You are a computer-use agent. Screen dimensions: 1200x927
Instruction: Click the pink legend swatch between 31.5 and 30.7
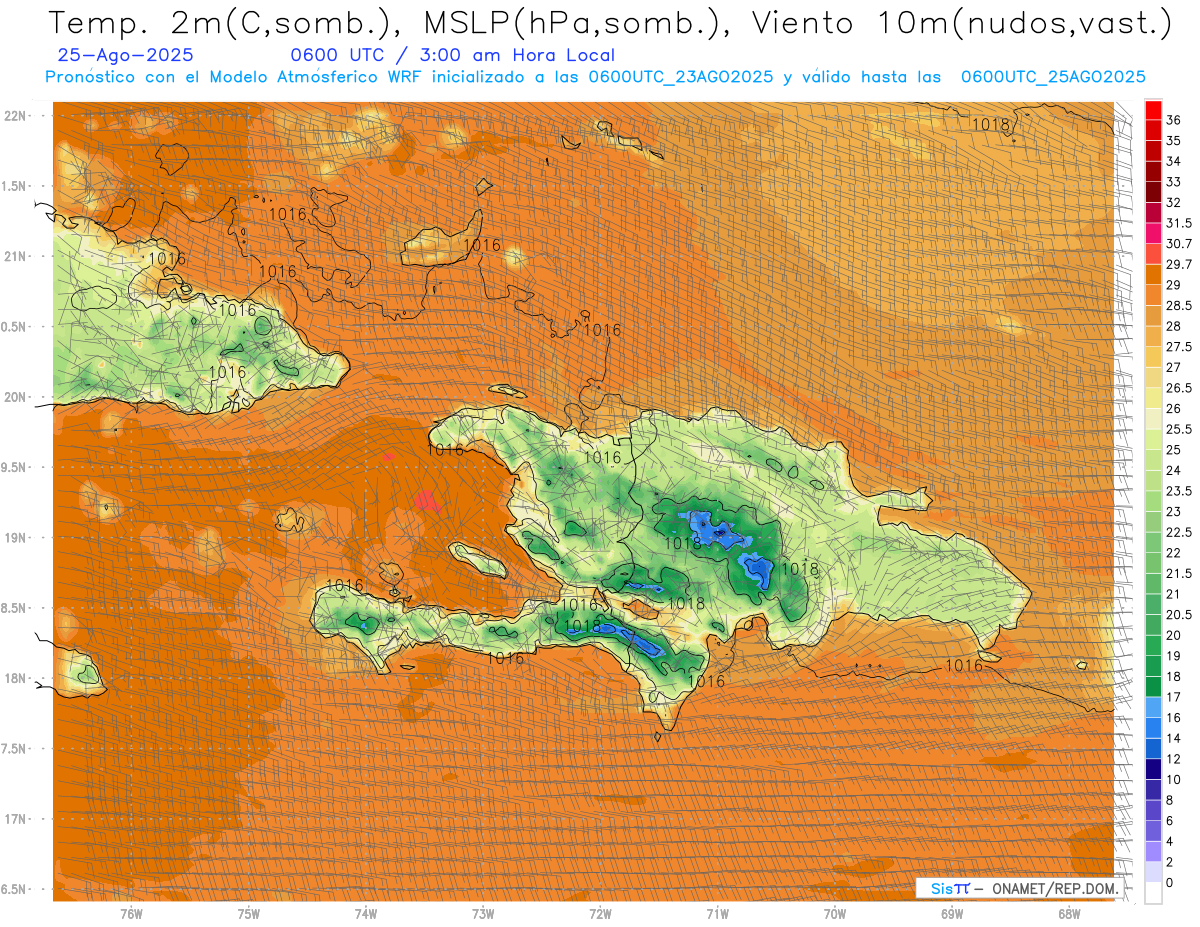tap(1153, 234)
